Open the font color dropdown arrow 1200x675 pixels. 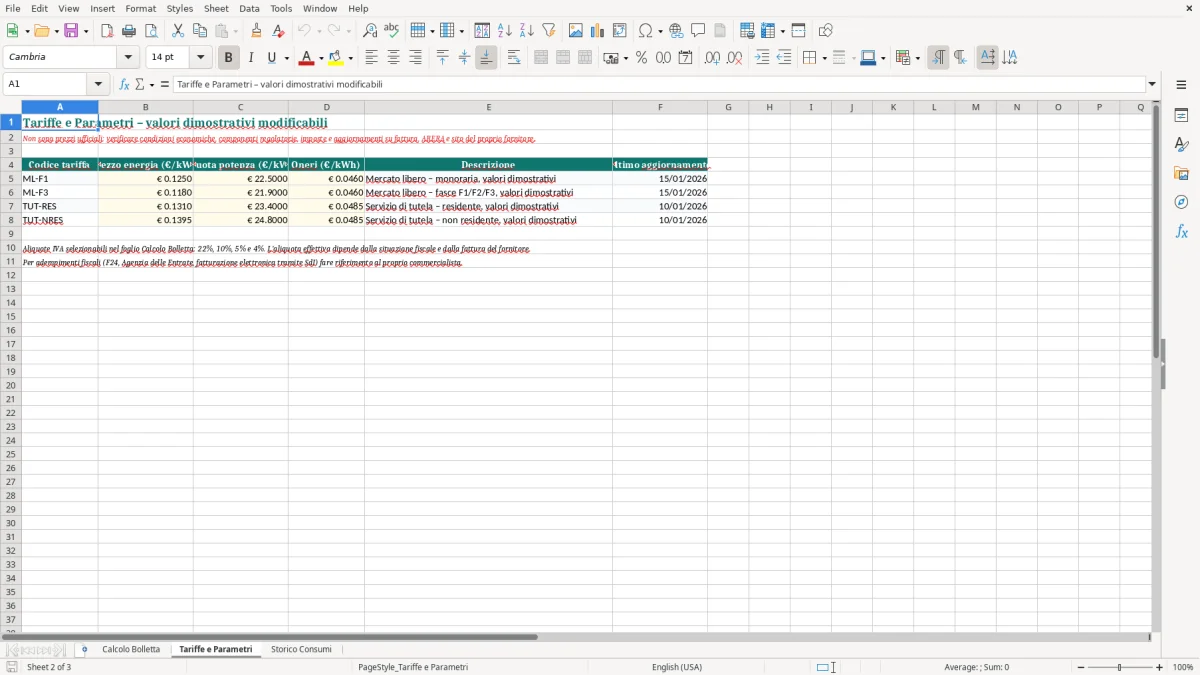tap(320, 58)
